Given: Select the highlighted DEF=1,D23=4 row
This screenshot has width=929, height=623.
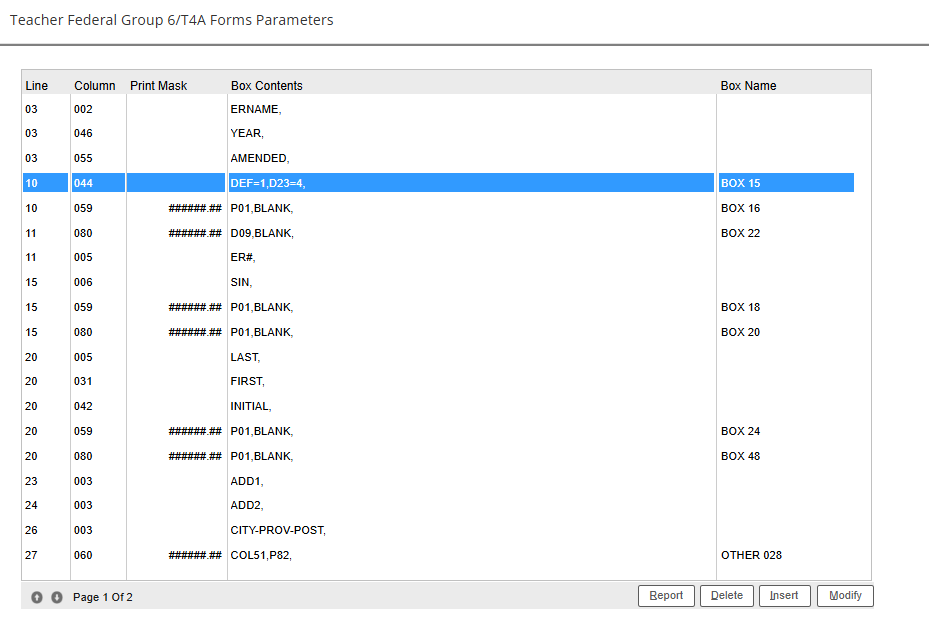Looking at the screenshot, I should 267,184.
